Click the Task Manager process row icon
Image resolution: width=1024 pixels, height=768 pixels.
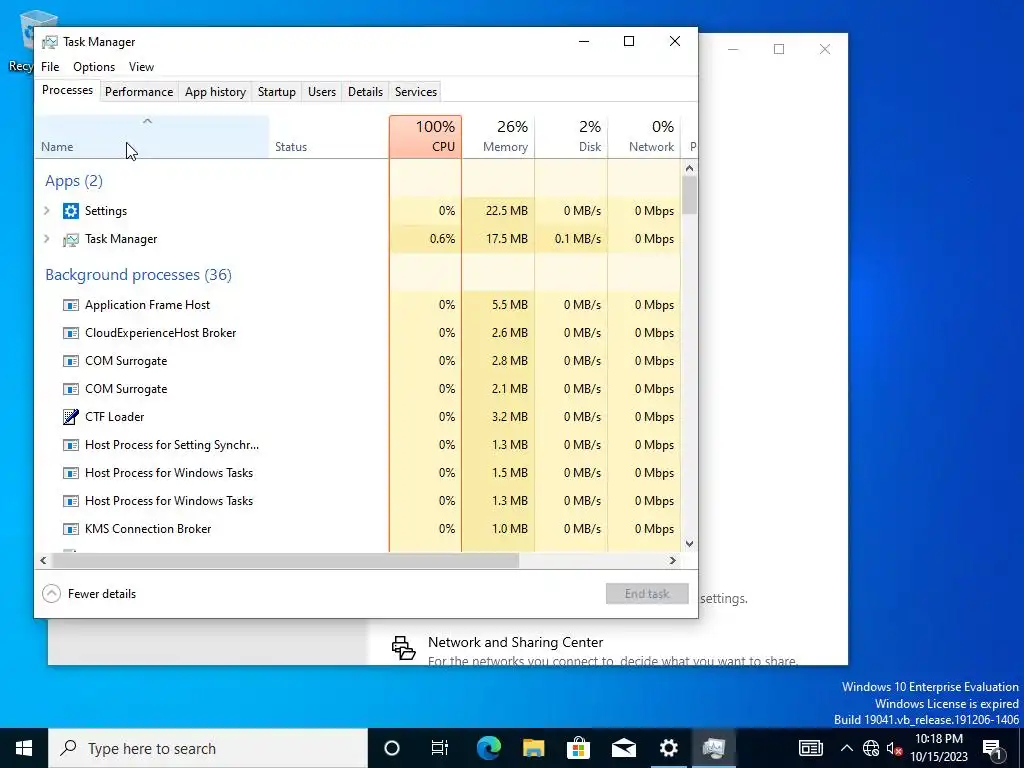click(x=71, y=240)
